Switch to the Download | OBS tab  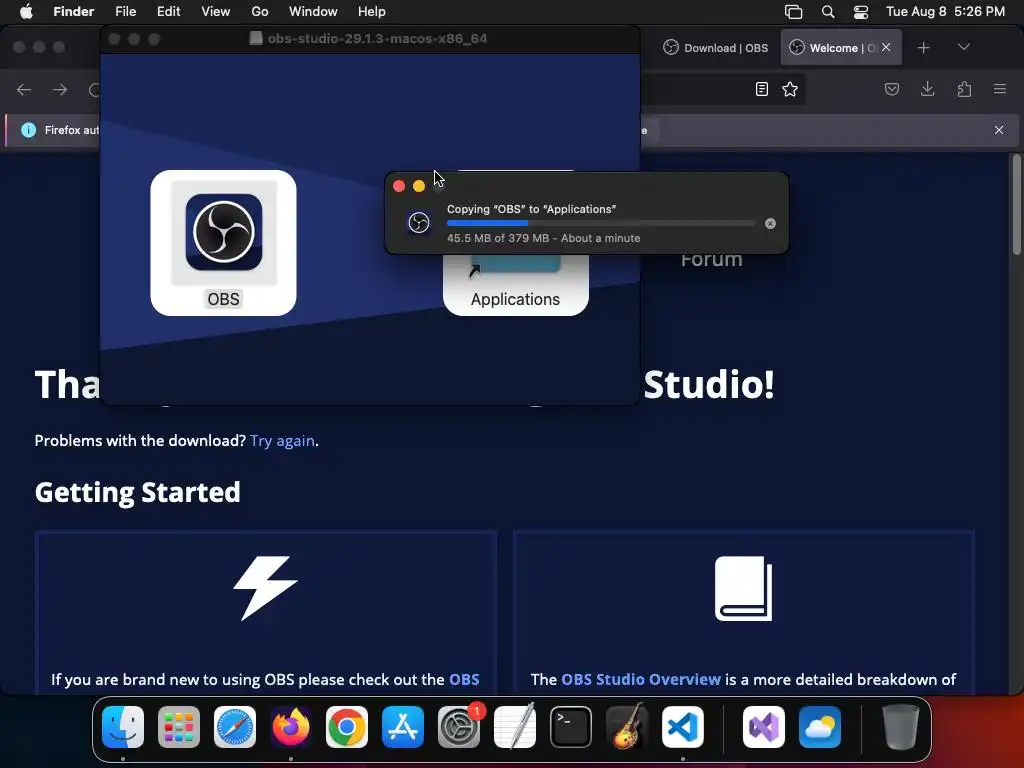[x=716, y=48]
